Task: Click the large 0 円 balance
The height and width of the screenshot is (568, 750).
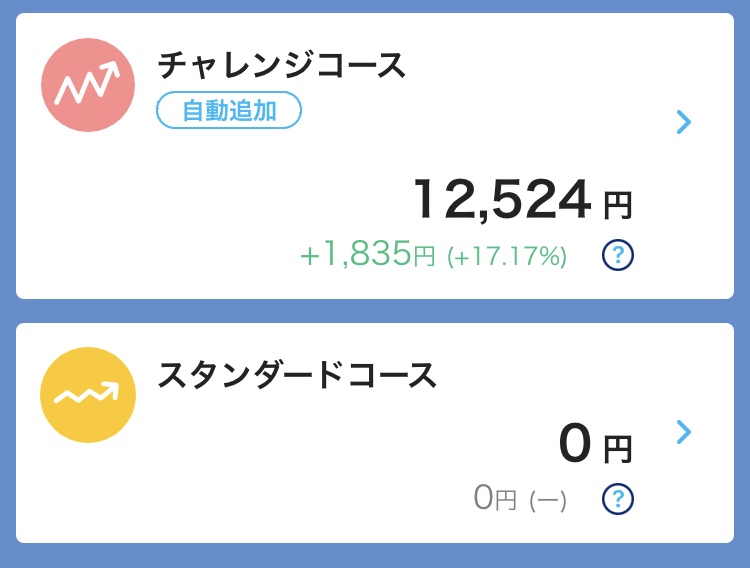Action: (x=596, y=444)
